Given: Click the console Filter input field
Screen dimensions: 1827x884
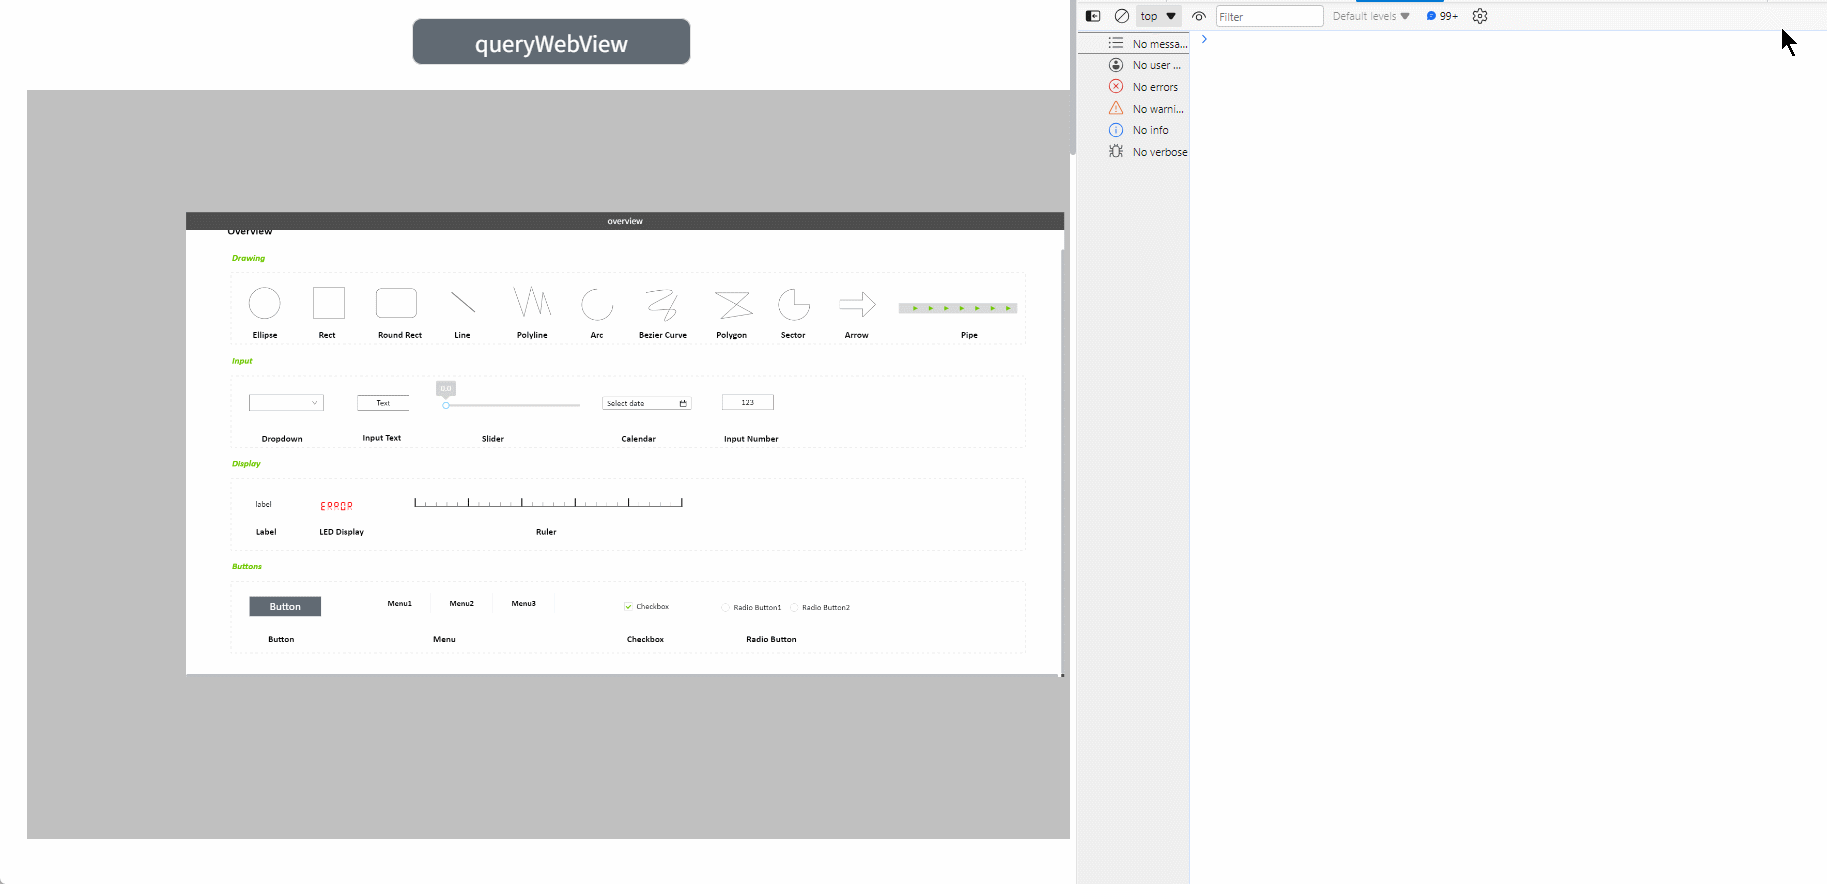Looking at the screenshot, I should tap(1269, 16).
